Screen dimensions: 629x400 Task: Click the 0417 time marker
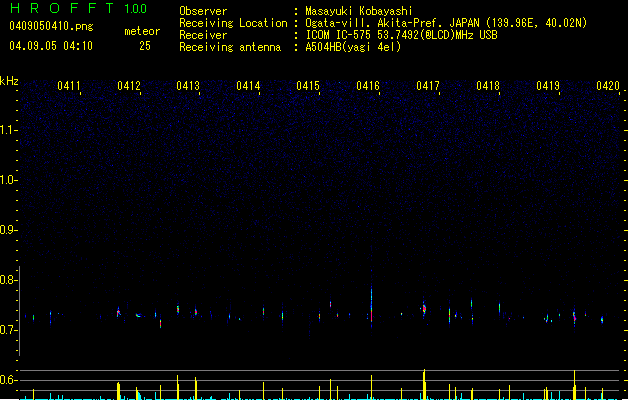click(428, 85)
